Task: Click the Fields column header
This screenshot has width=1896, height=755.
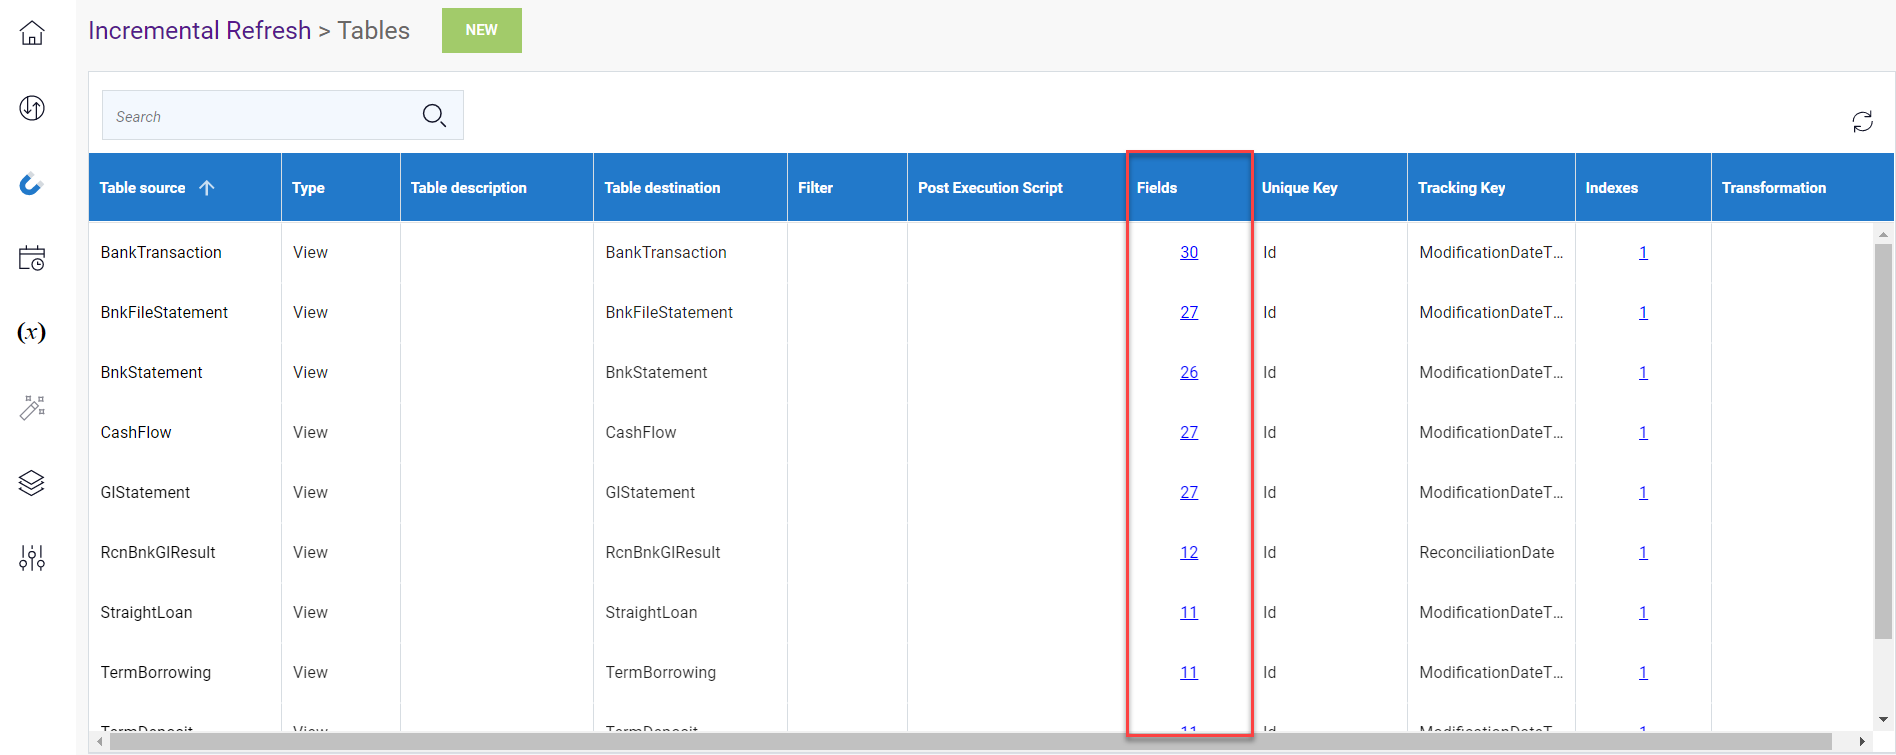Action: [x=1157, y=188]
